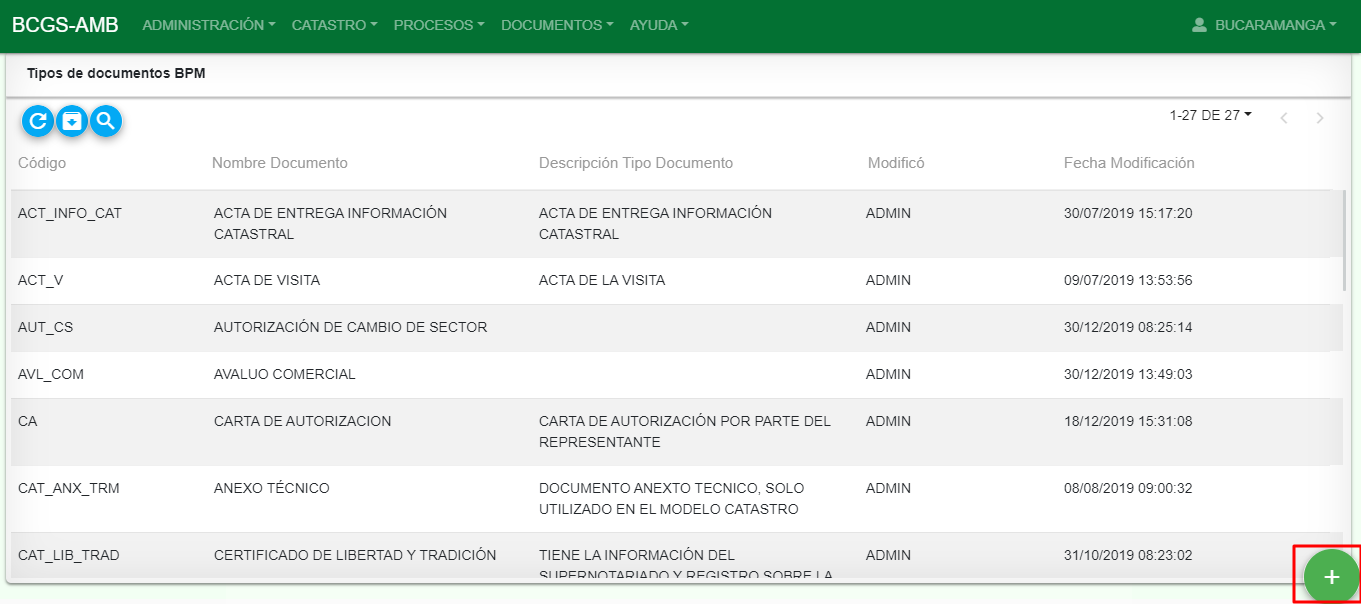
Task: Click the archive/download box icon
Action: 72,122
